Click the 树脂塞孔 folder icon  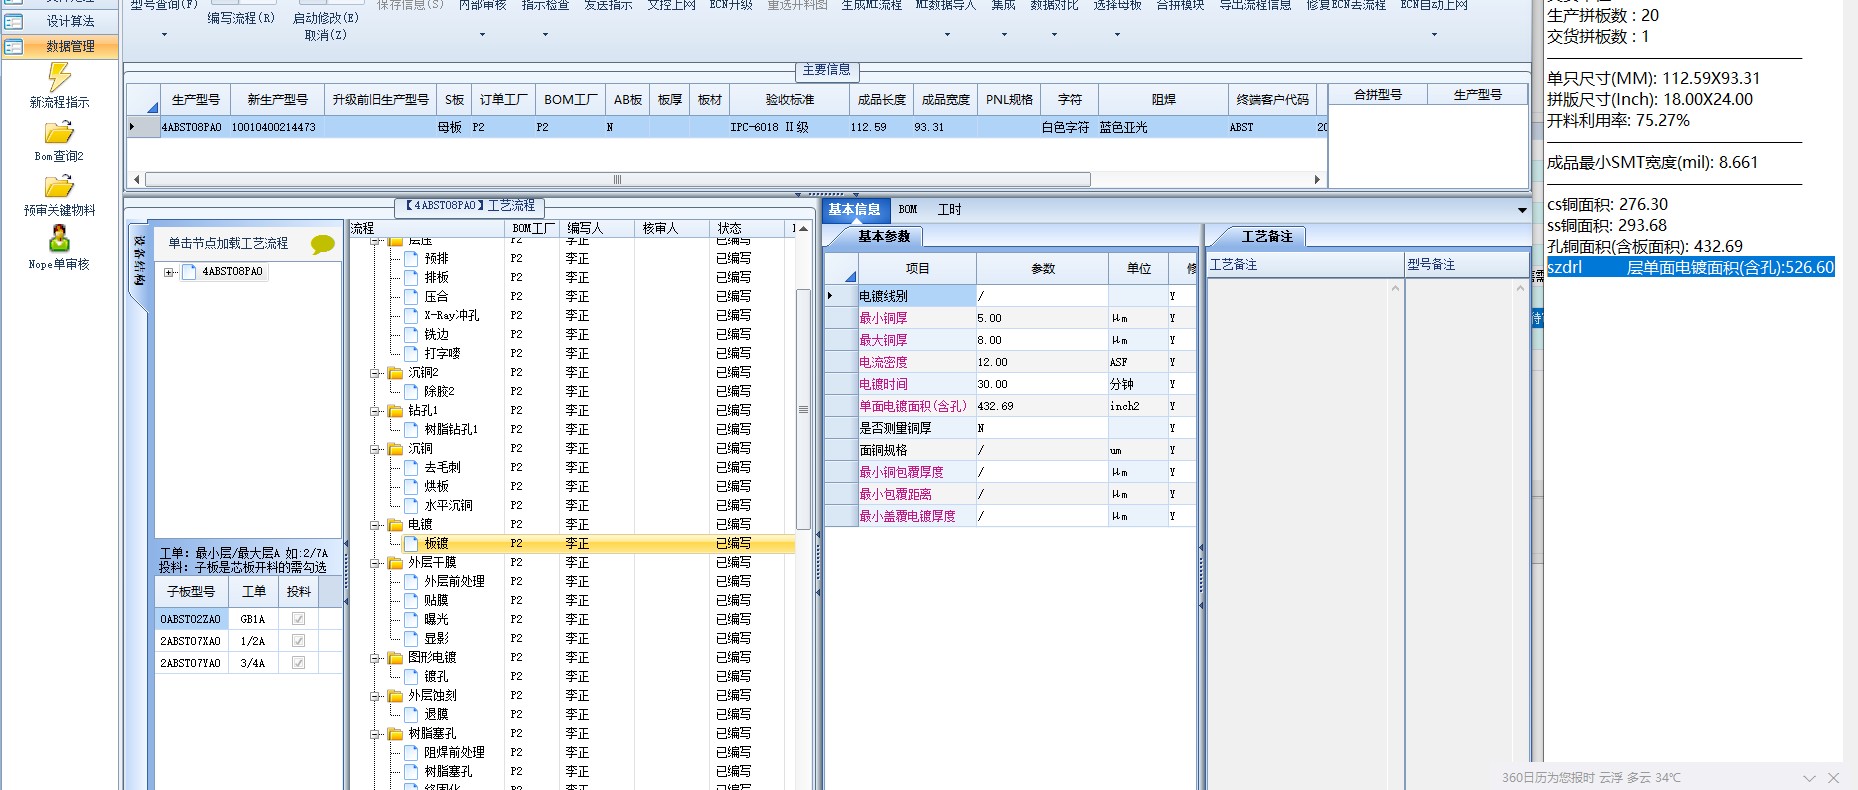tap(395, 734)
